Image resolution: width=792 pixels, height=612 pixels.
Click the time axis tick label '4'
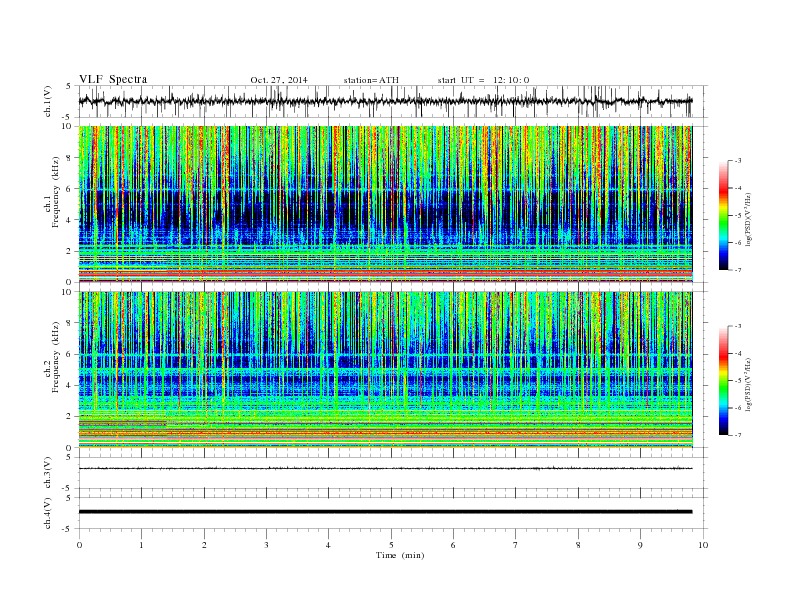(328, 545)
